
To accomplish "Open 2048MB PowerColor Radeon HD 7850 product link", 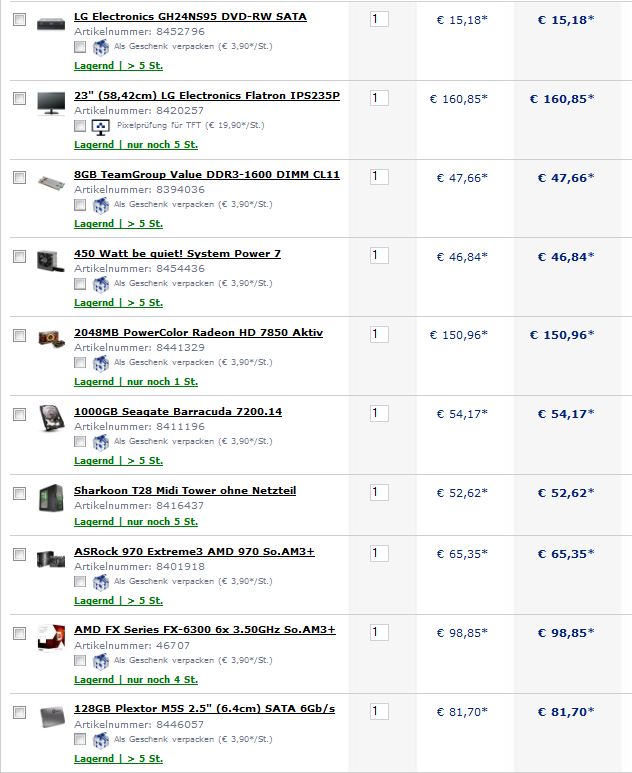I will (x=198, y=332).
